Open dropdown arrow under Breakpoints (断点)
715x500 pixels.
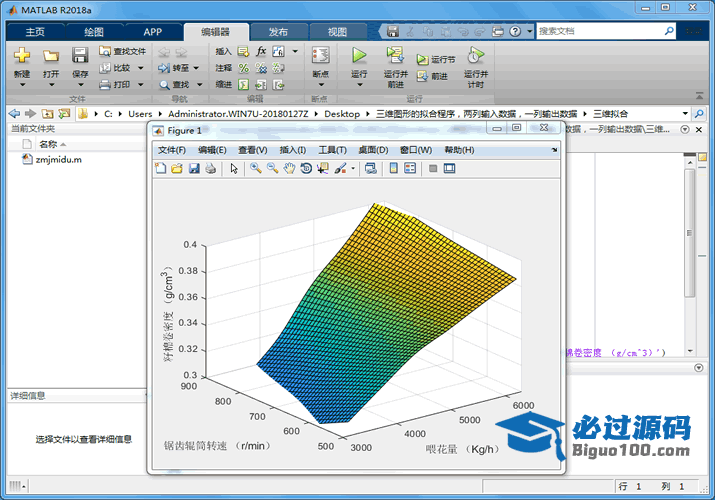pos(321,85)
